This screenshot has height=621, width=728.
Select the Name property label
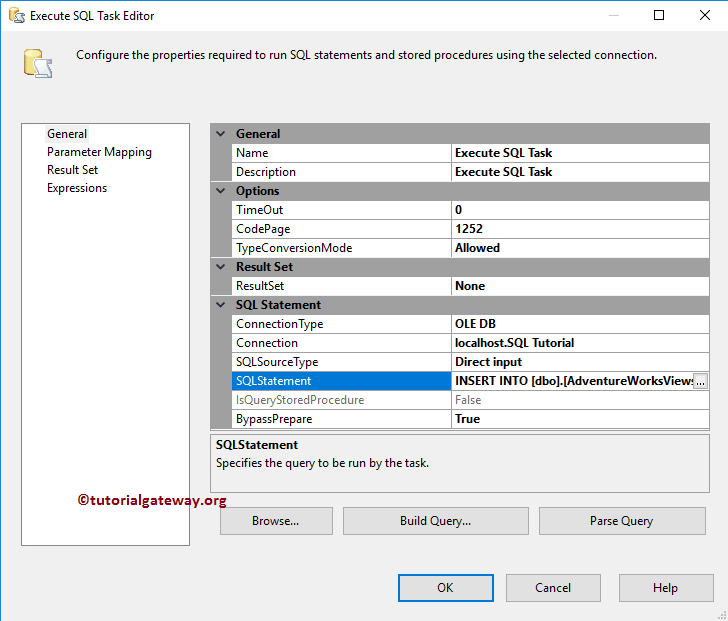(x=341, y=153)
